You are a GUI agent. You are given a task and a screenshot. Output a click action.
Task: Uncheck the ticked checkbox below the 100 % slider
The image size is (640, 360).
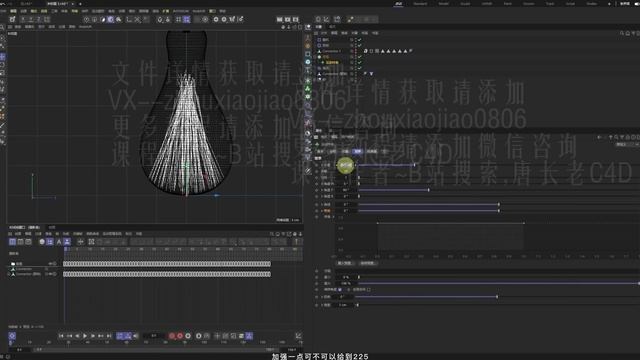[340, 289]
